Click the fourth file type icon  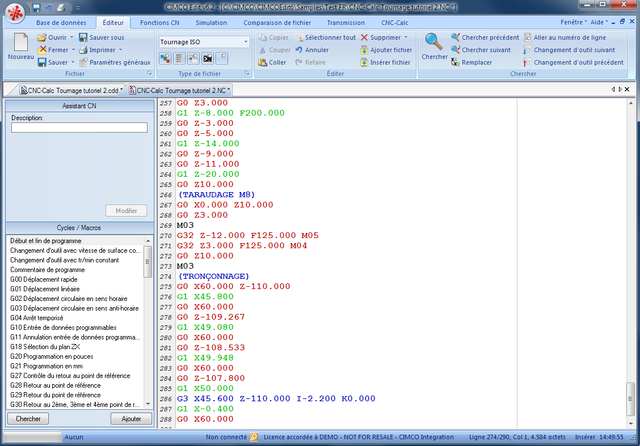tap(207, 58)
